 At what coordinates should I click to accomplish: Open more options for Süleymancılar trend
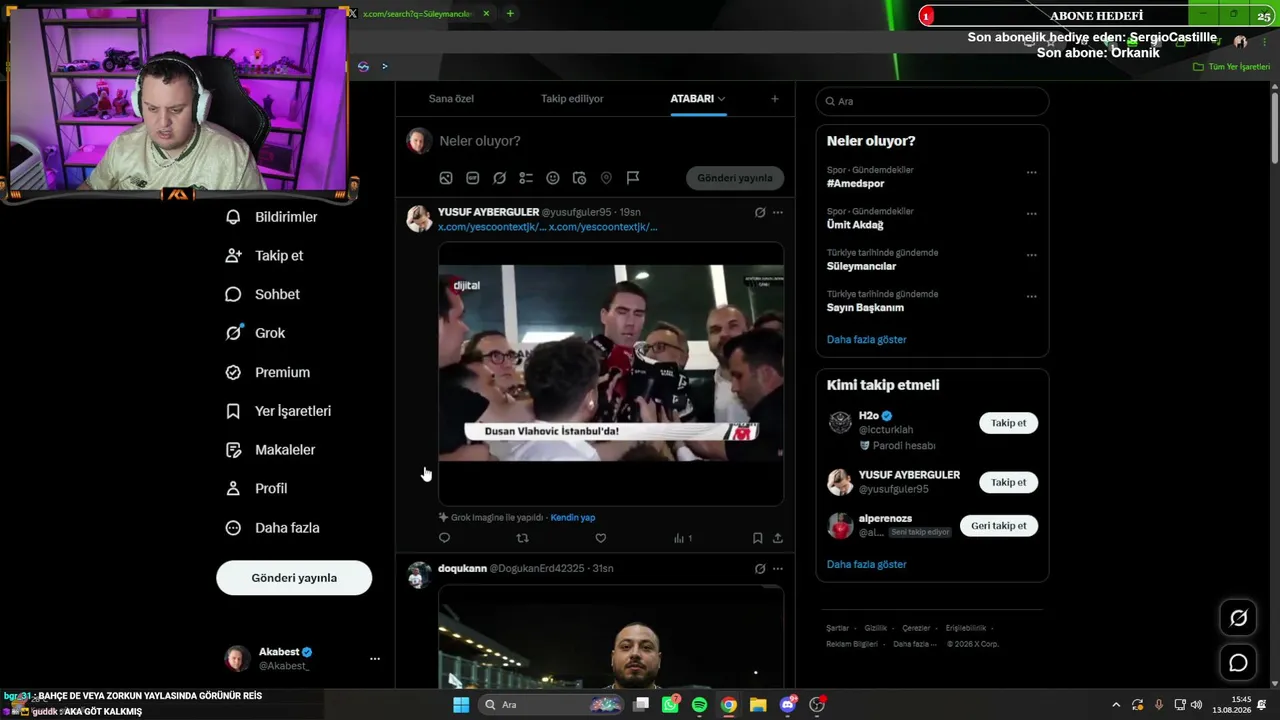[x=1031, y=255]
